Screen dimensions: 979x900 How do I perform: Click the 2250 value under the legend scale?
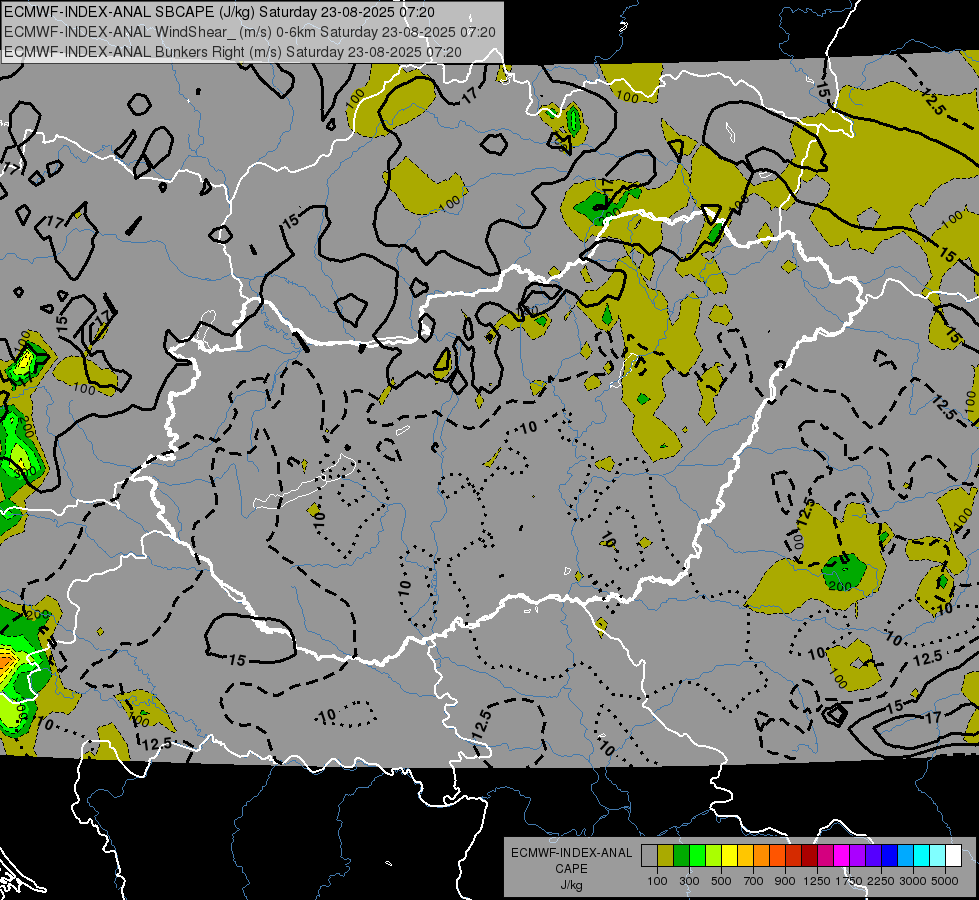pos(881,881)
